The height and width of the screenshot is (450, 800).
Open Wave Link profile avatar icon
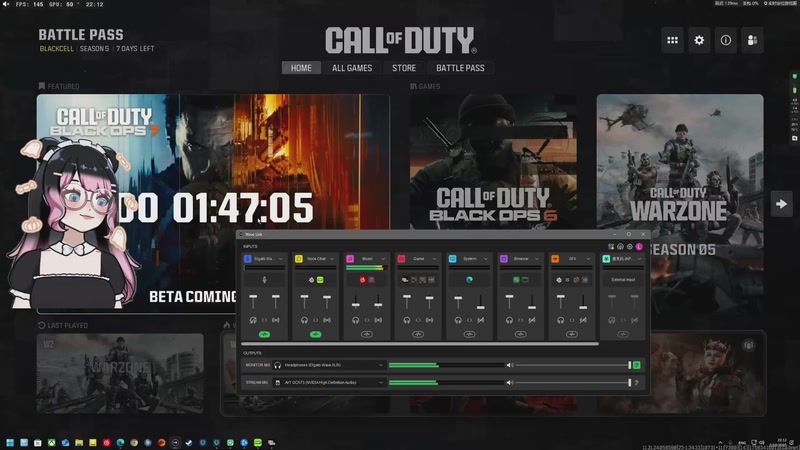[x=639, y=247]
